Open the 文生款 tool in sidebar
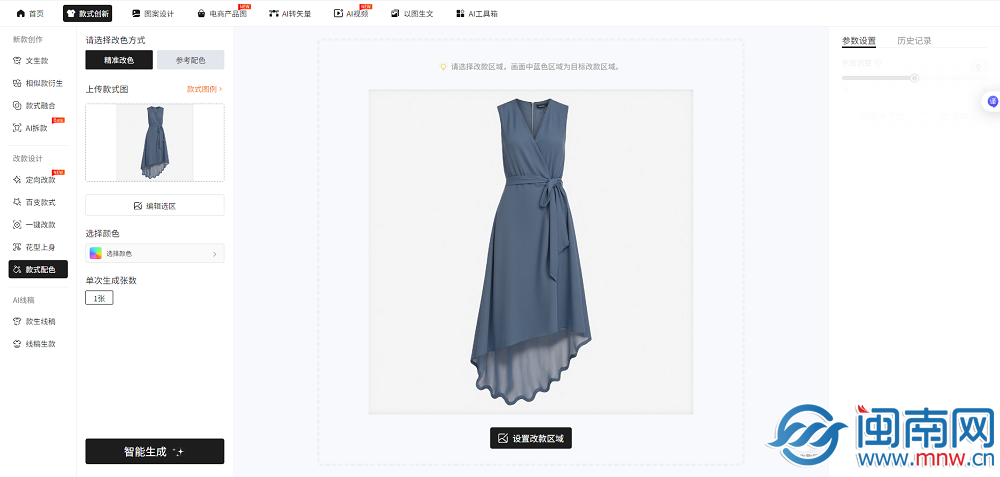The width and height of the screenshot is (1000, 477). tap(36, 61)
